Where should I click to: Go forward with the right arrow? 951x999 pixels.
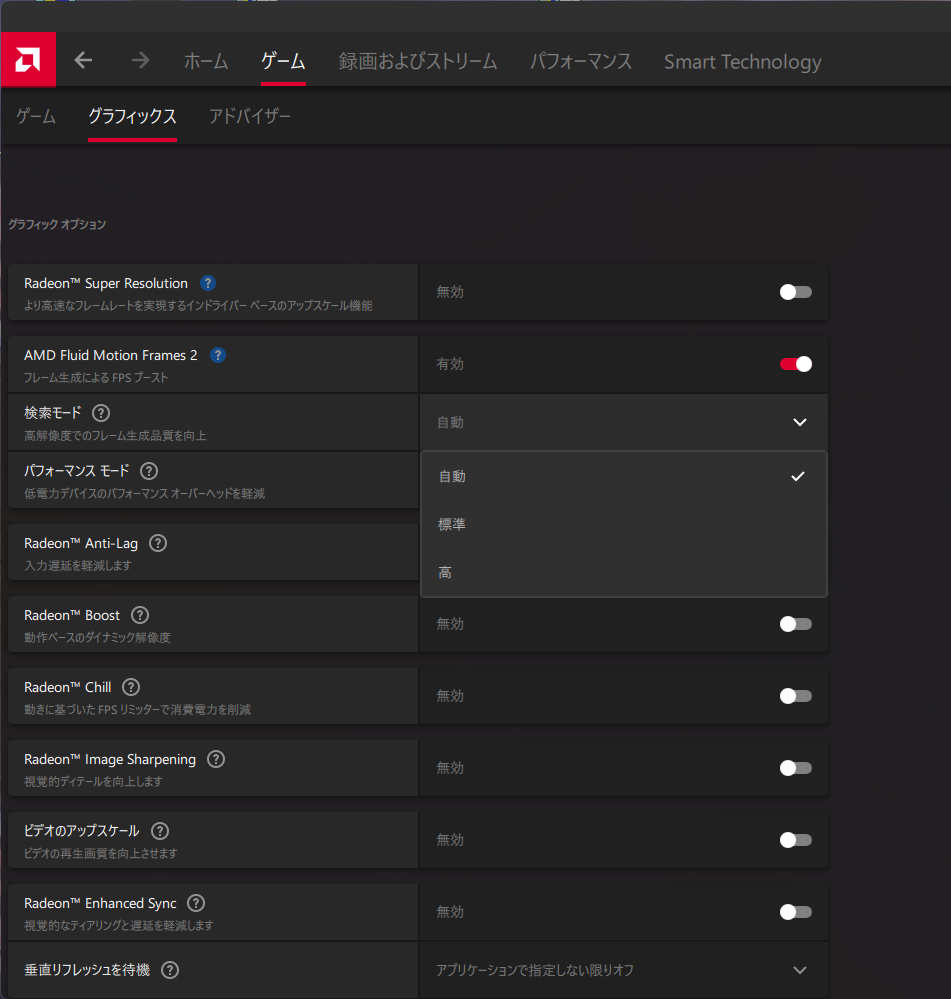click(141, 61)
